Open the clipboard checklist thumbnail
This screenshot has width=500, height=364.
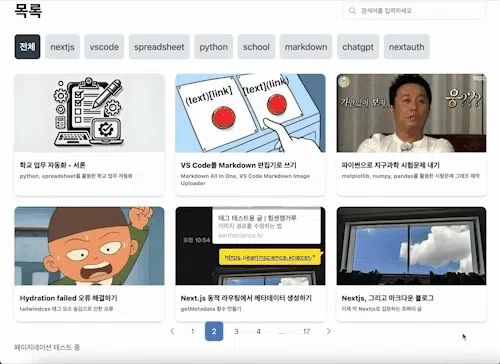(89, 113)
